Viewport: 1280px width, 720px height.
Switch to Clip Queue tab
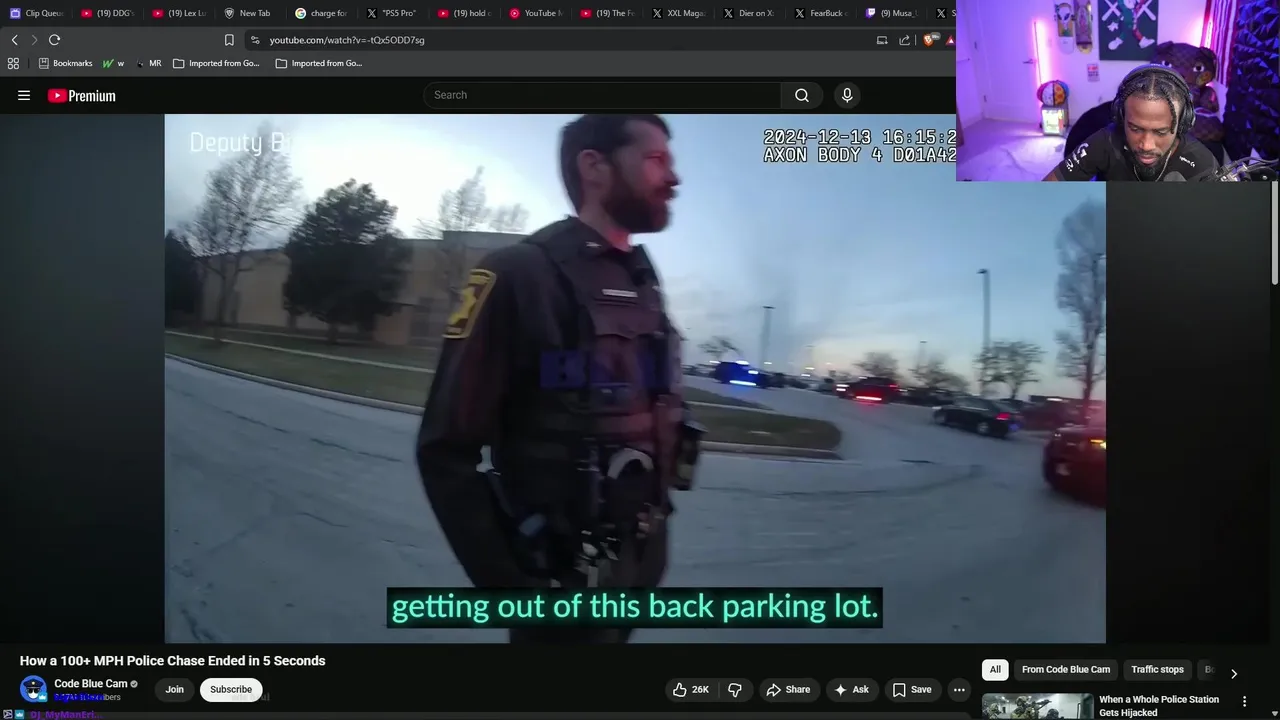point(36,13)
